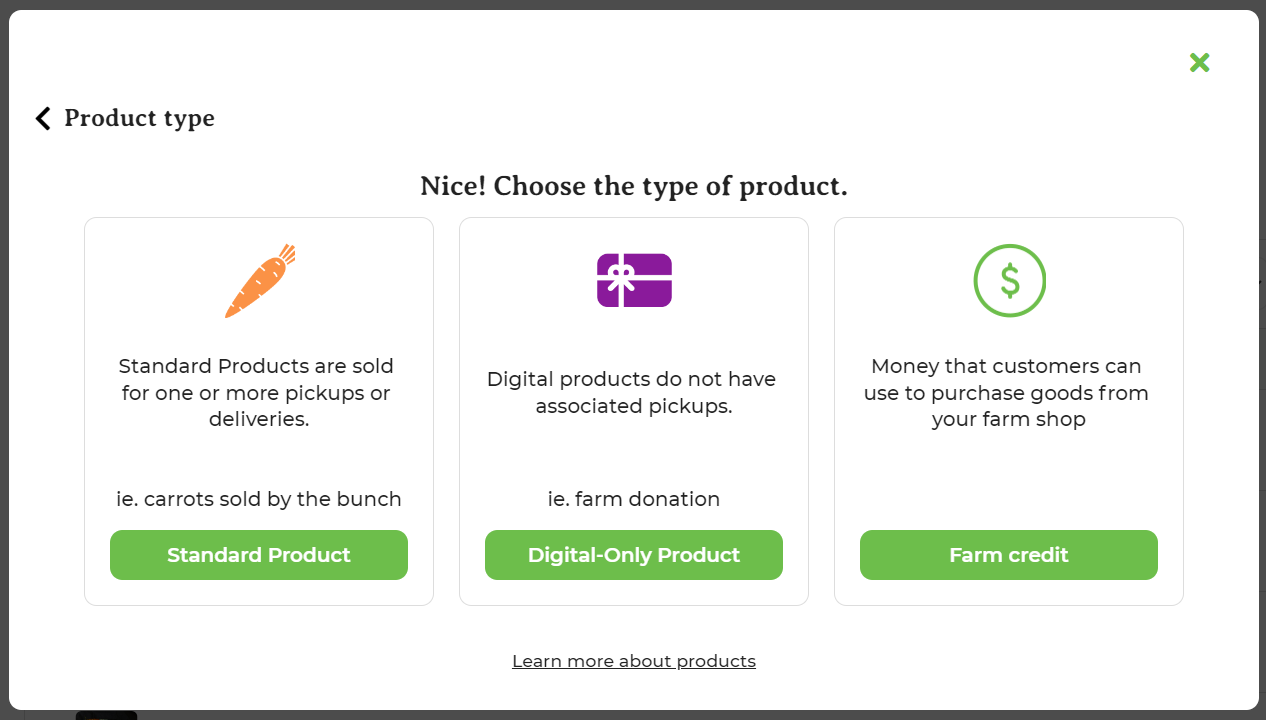This screenshot has width=1266, height=720.
Task: Click the orange carrot icon
Action: tap(260, 281)
